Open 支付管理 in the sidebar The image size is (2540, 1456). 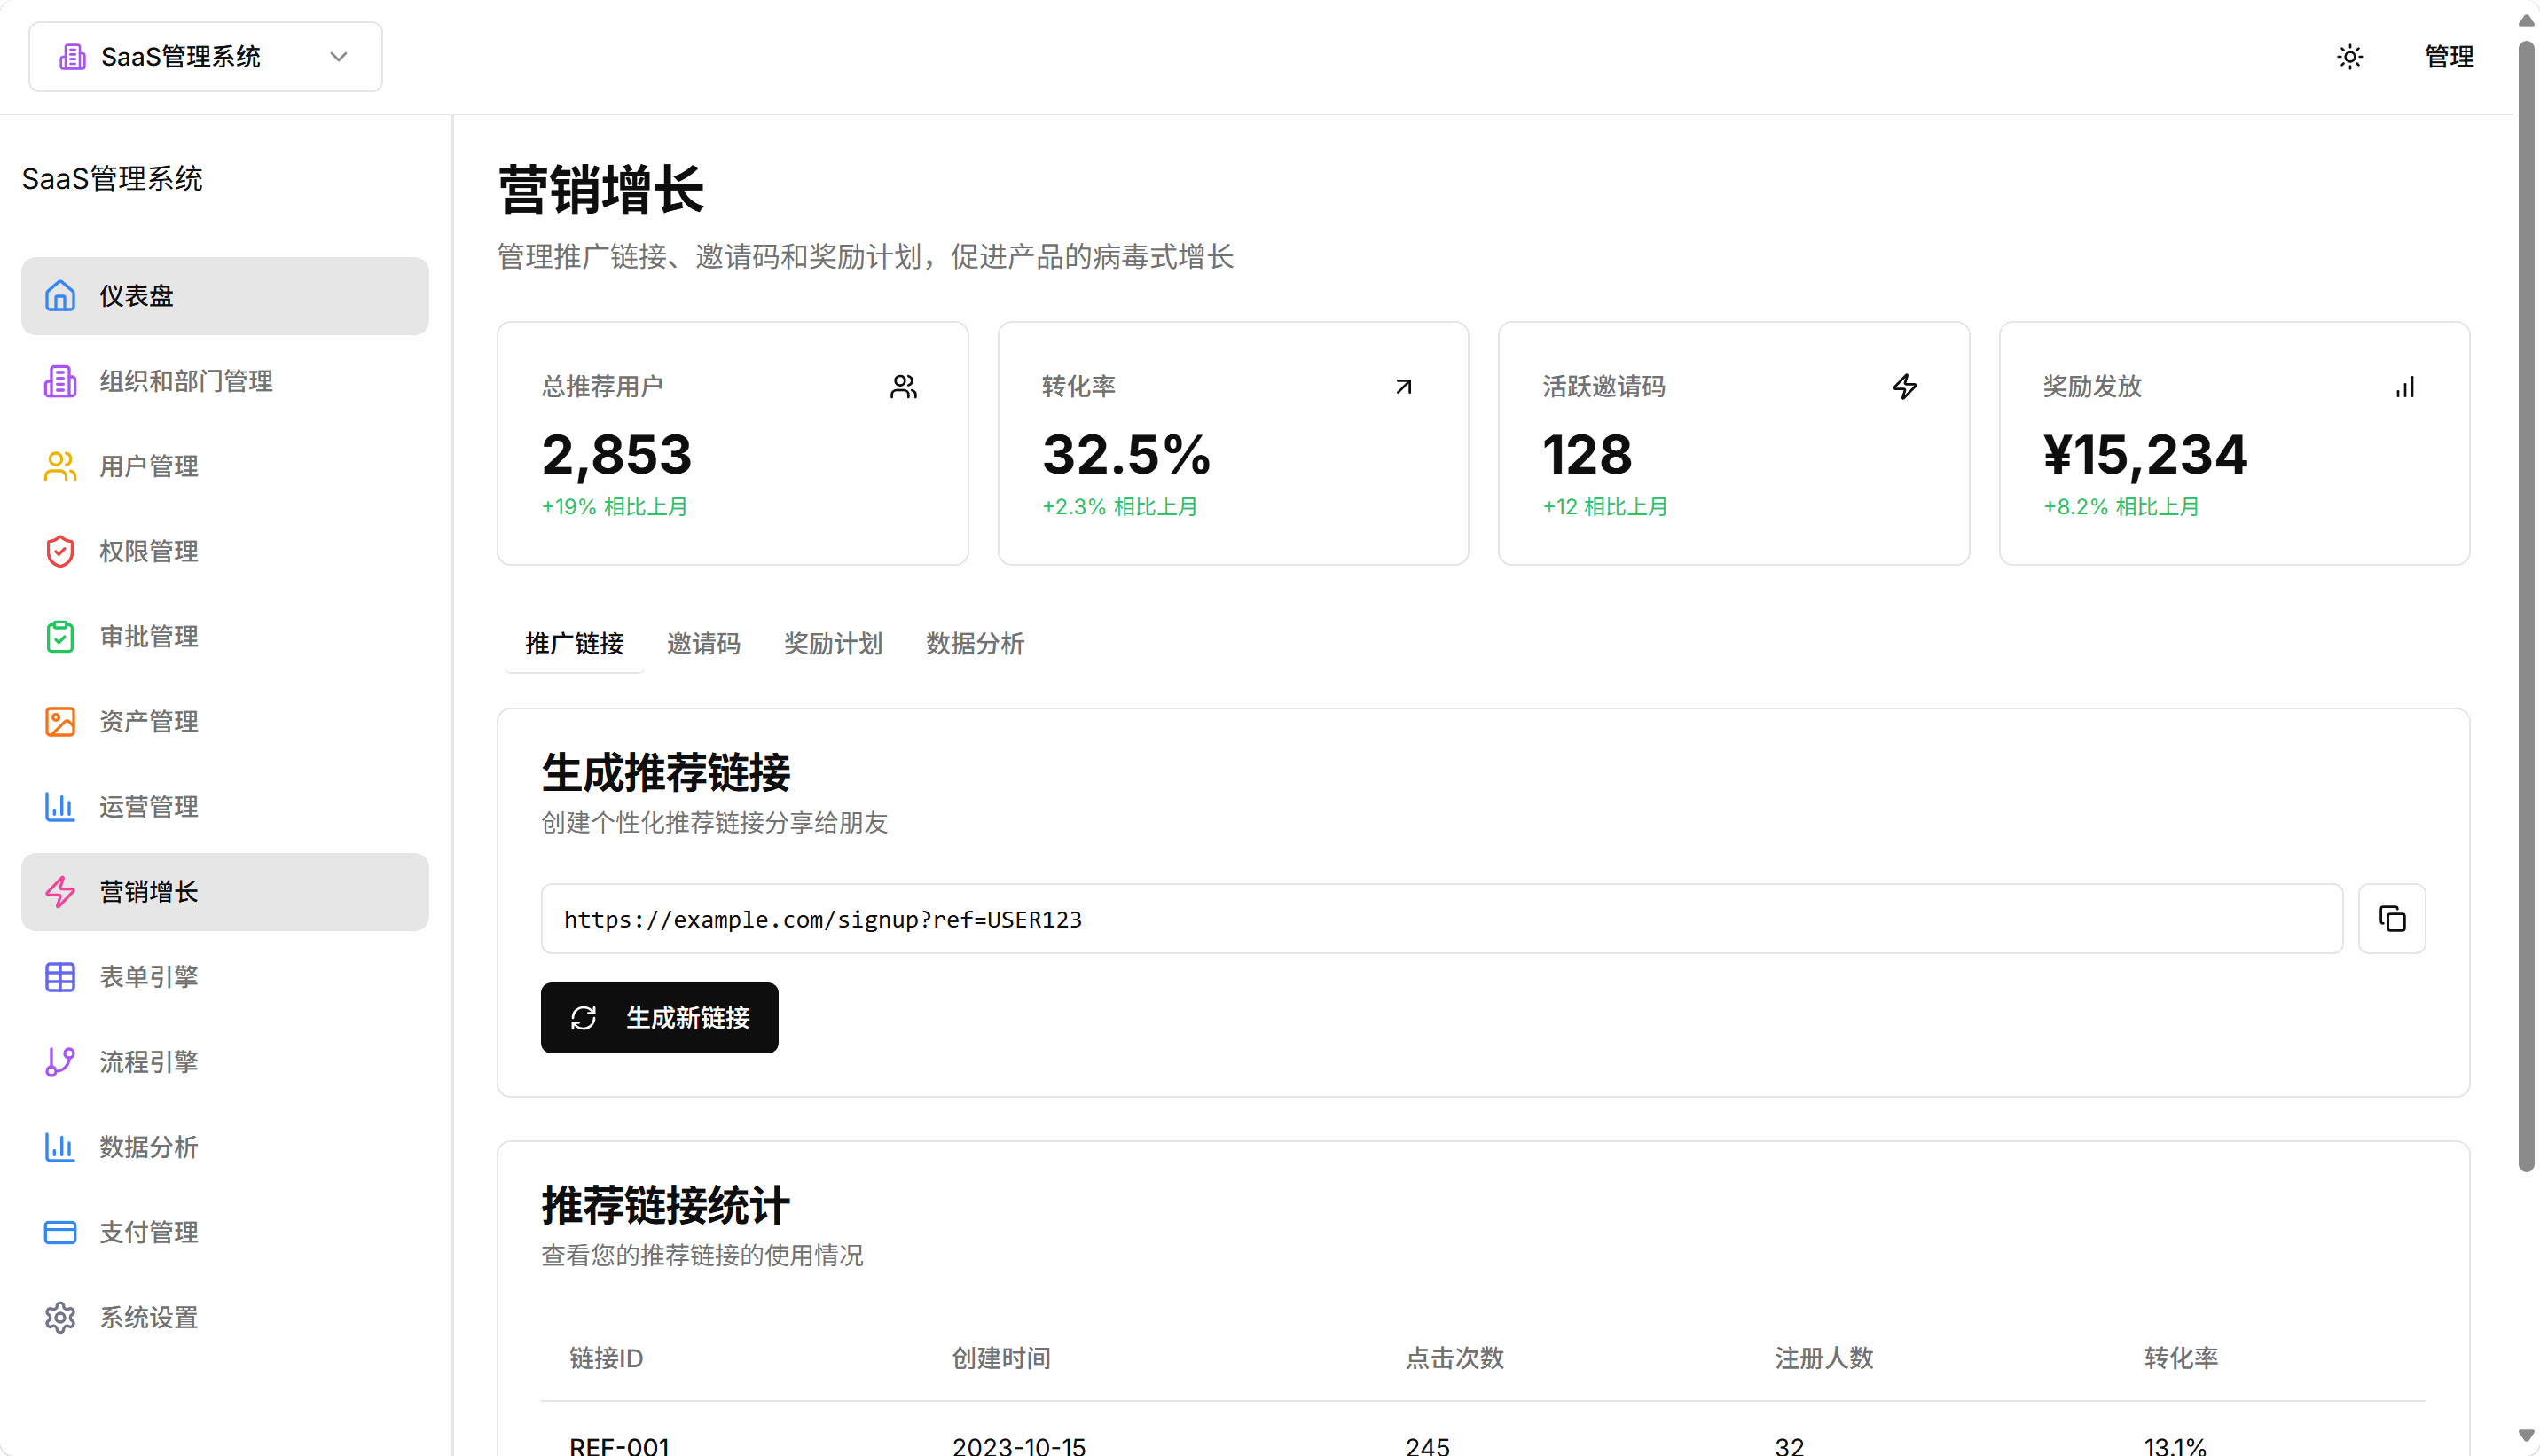coord(225,1231)
